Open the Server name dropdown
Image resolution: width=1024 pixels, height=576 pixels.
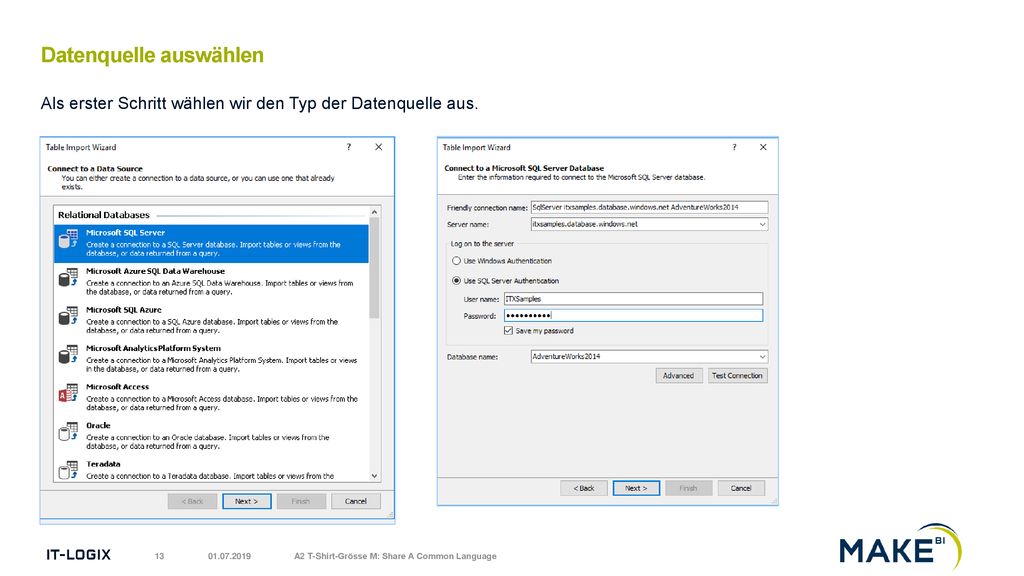point(761,224)
